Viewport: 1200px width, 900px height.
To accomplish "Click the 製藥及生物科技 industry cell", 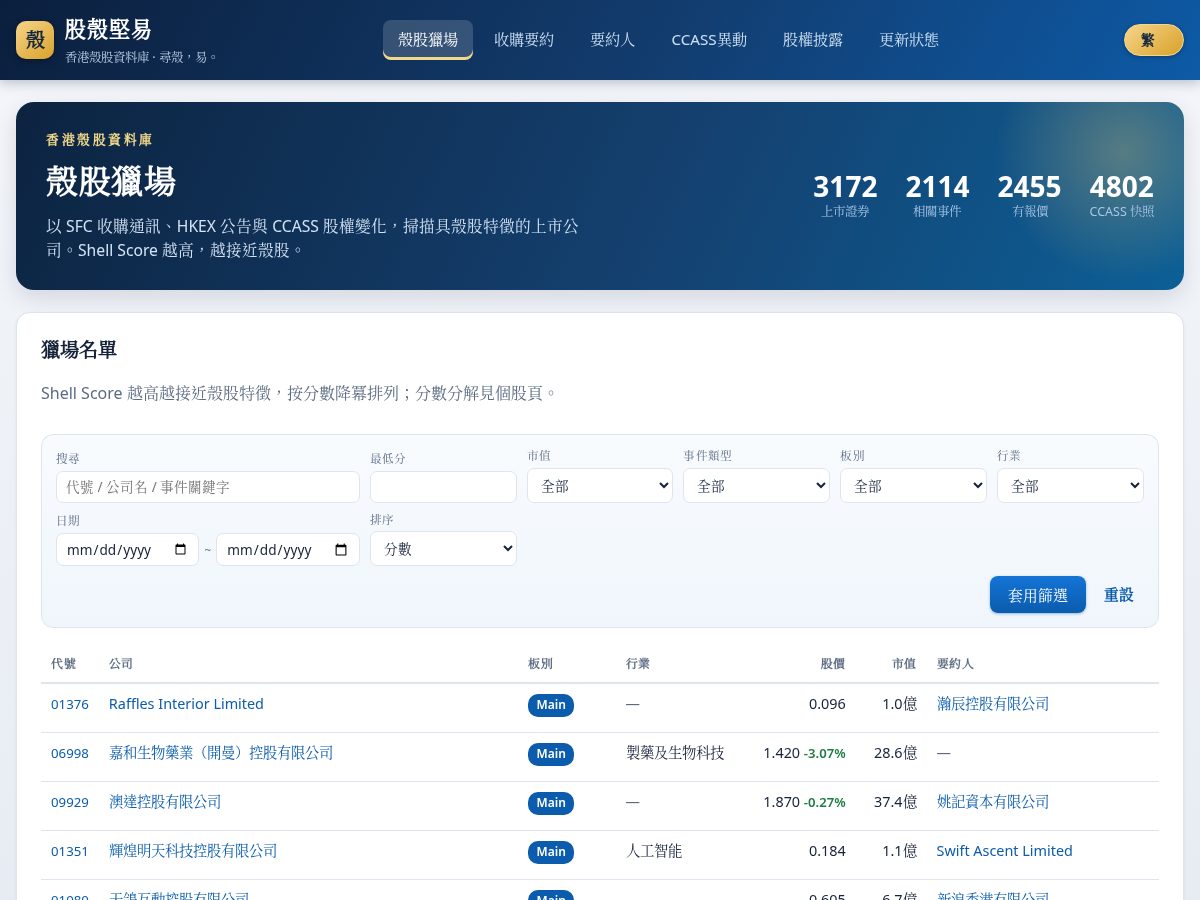I will (x=675, y=753).
